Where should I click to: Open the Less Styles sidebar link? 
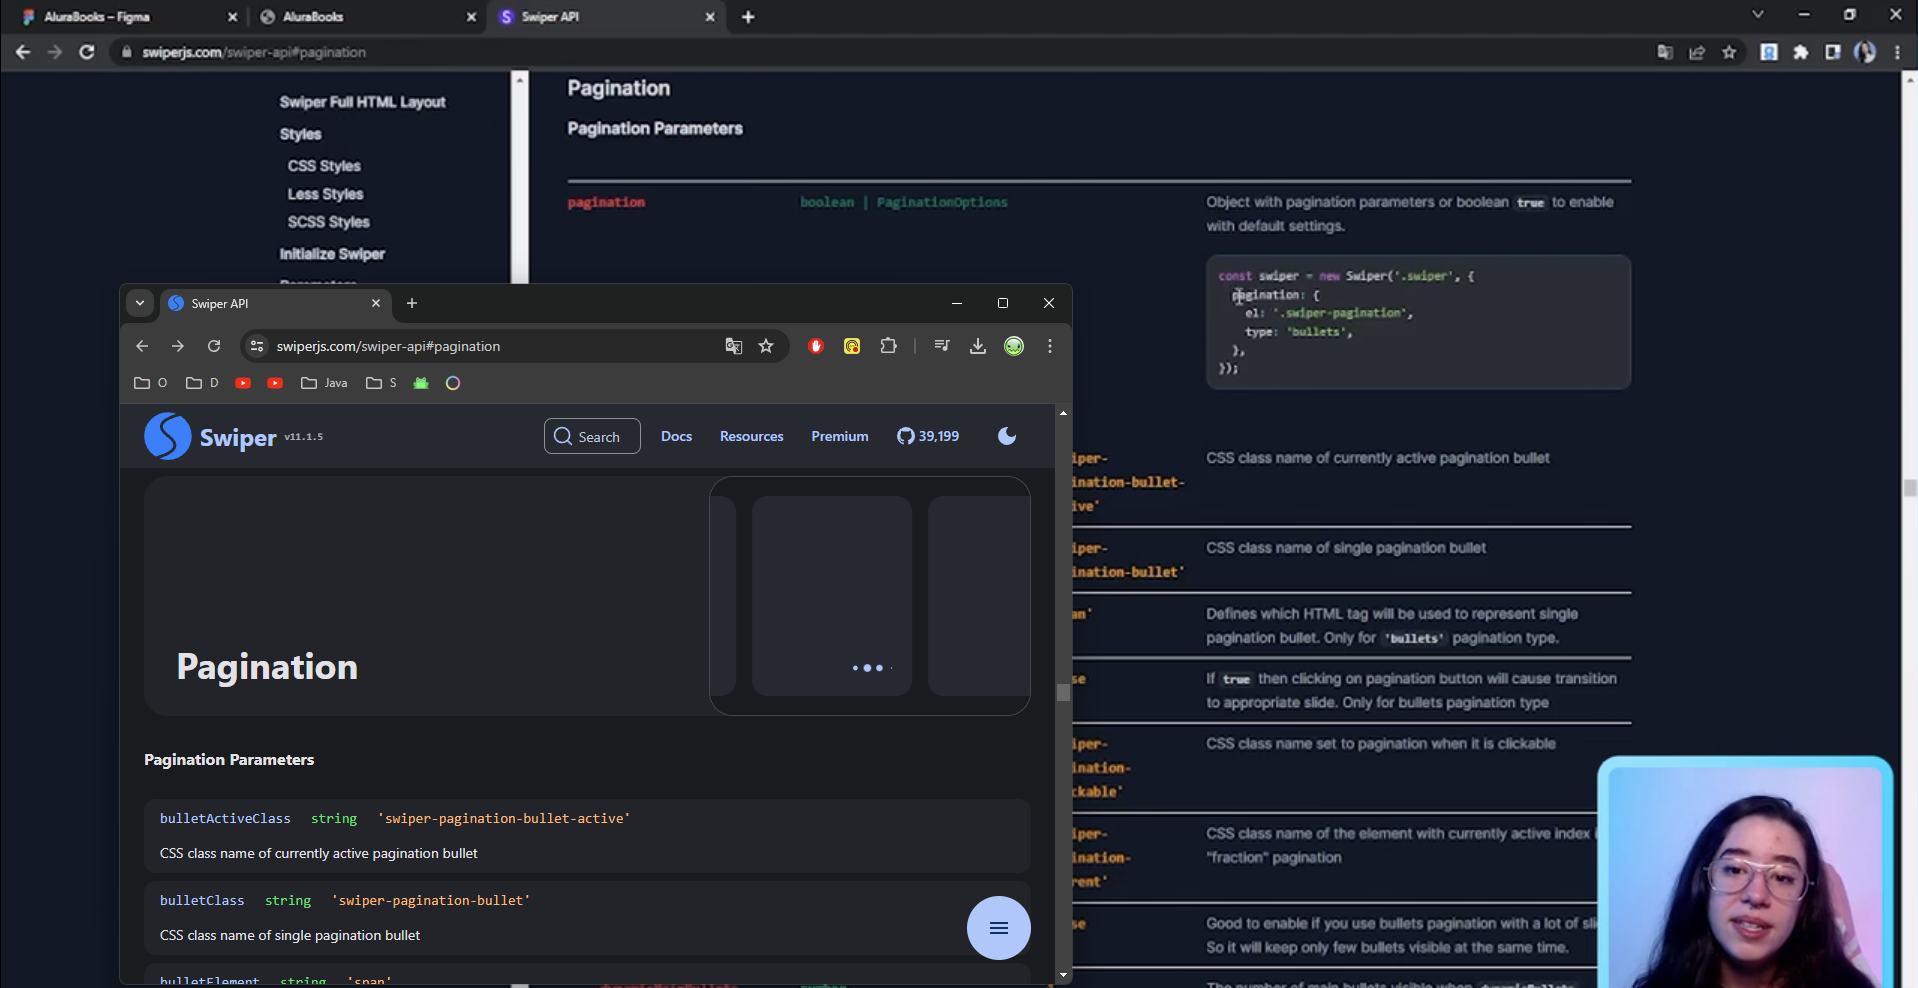click(x=325, y=194)
